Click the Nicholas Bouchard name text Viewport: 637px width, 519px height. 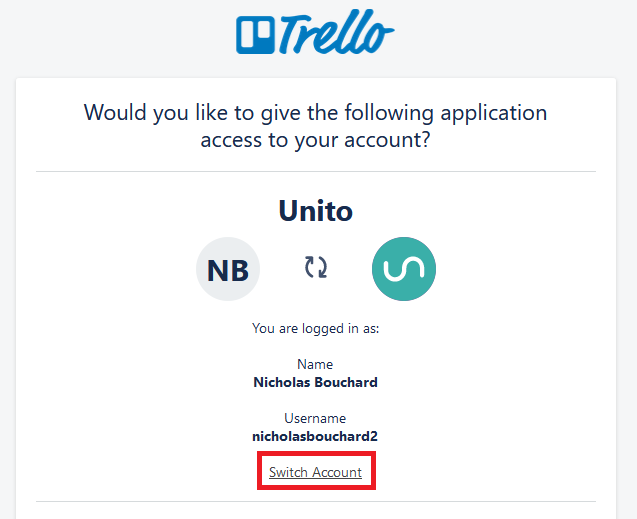point(316,382)
